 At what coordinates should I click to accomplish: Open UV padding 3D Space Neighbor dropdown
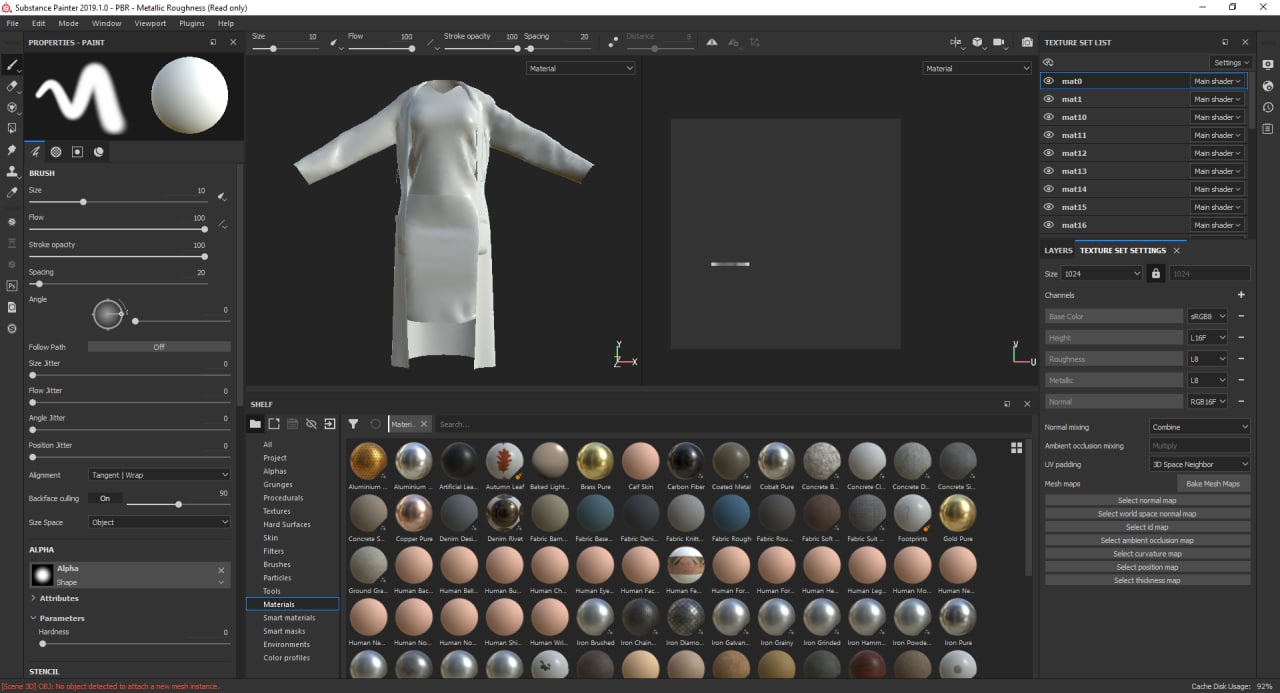[1199, 464]
